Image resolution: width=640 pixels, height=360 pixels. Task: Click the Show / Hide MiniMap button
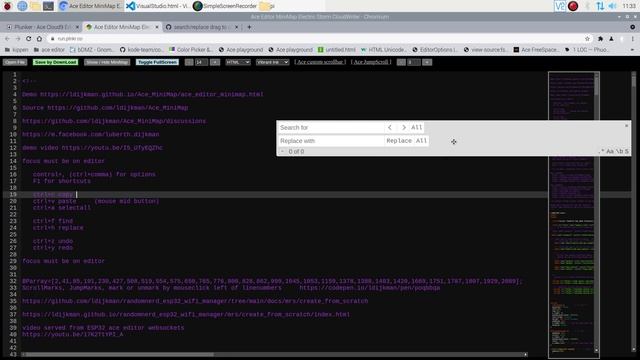coord(107,62)
